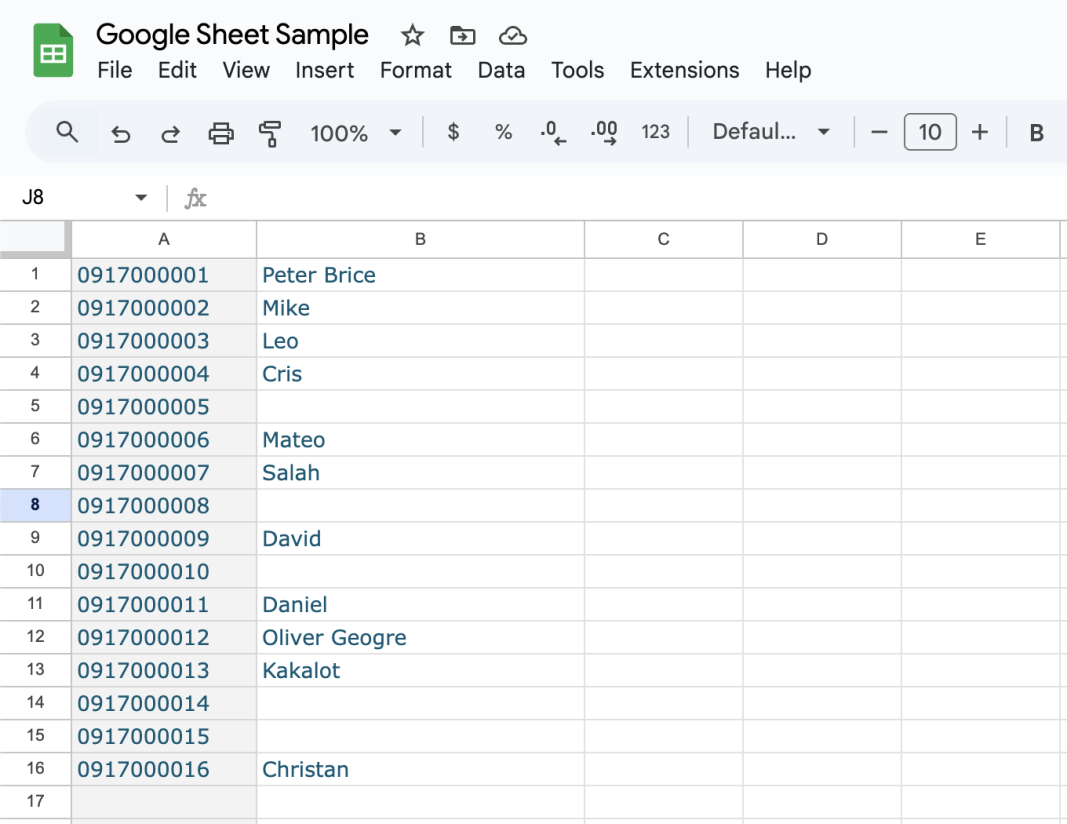Click the Google Sheets home logo

(54, 51)
